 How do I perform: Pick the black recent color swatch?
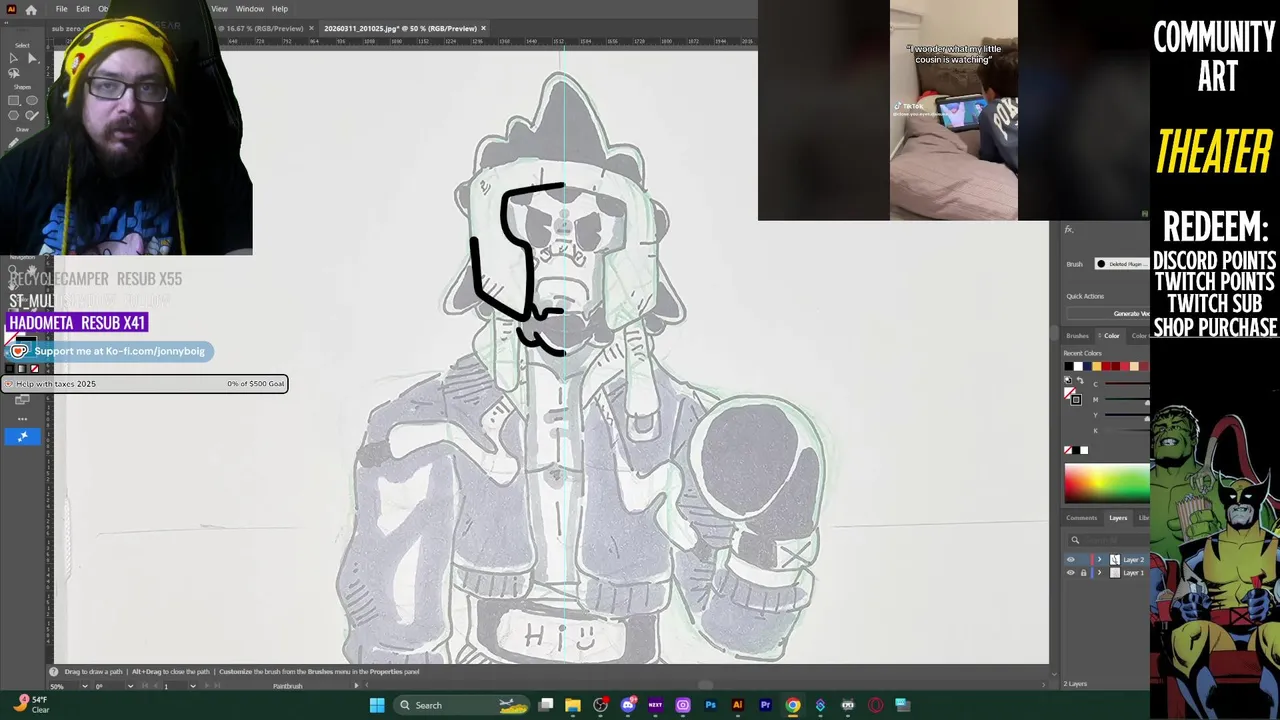[x=1068, y=366]
